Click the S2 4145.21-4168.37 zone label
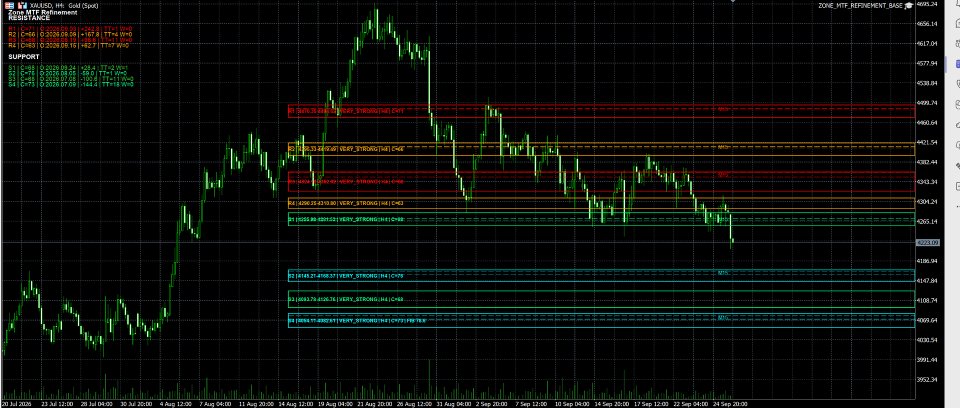The width and height of the screenshot is (960, 408). (x=346, y=276)
